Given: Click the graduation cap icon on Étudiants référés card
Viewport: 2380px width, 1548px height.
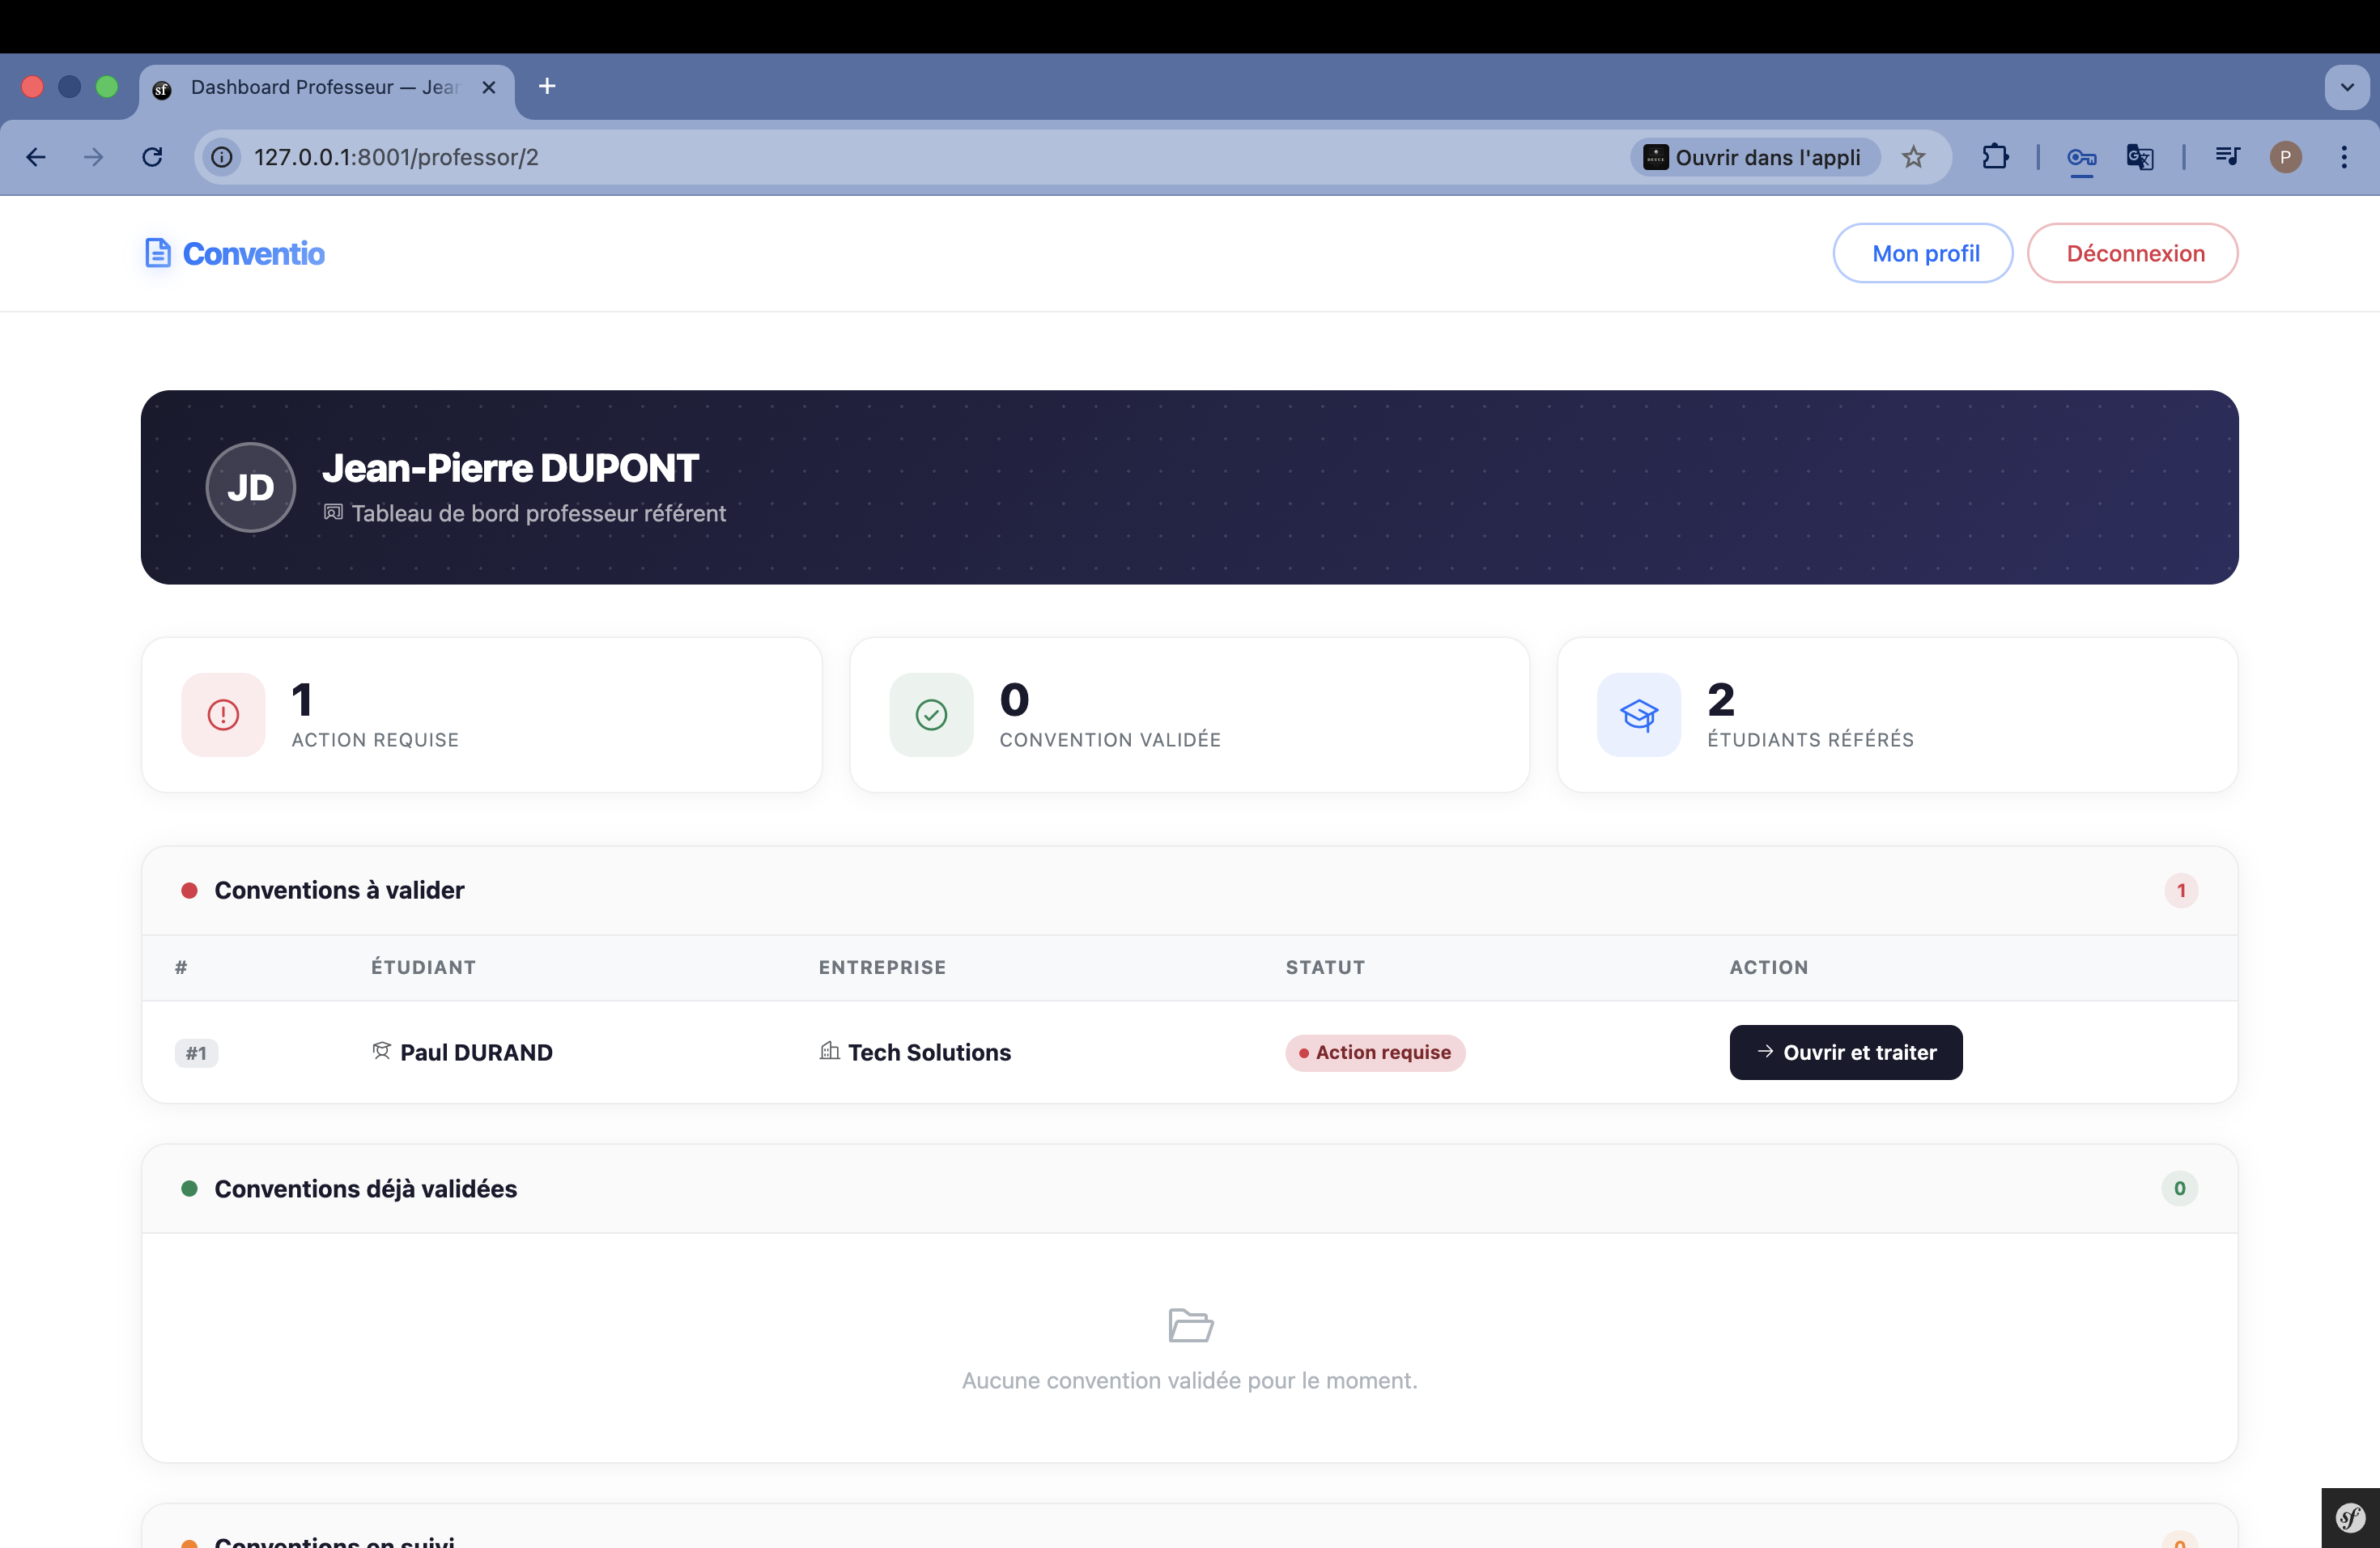Looking at the screenshot, I should click(1637, 714).
